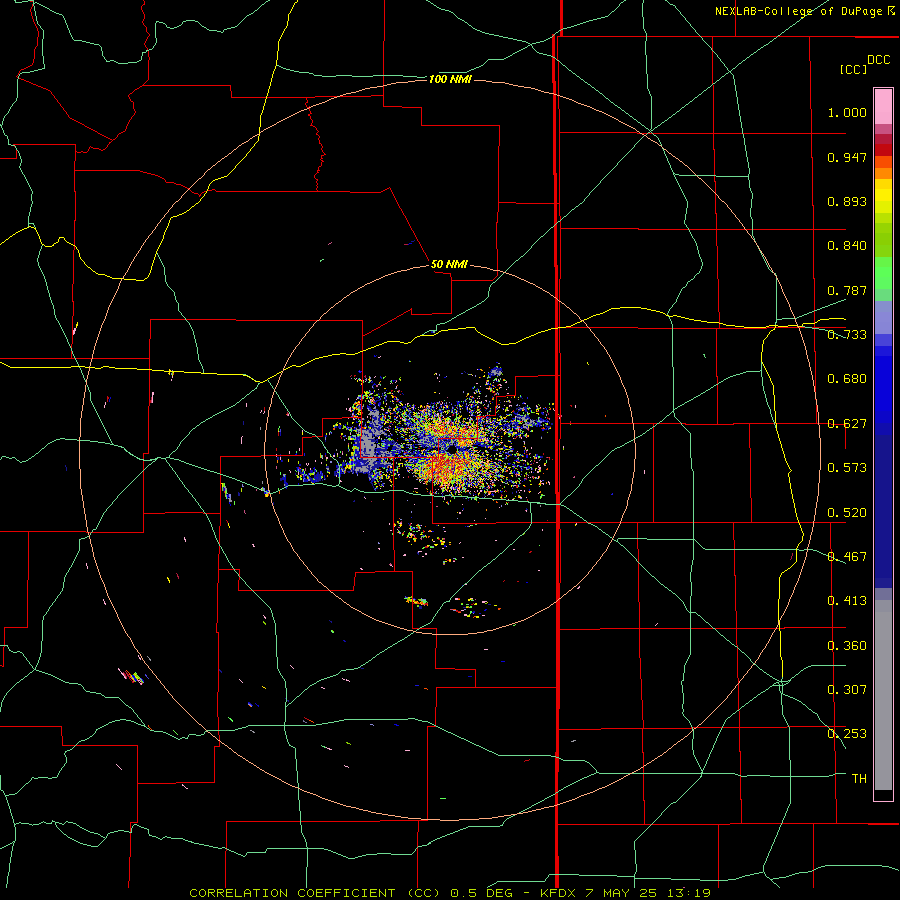The image size is (900, 900).
Task: Click the 0.253 scale value
Action: coord(847,734)
